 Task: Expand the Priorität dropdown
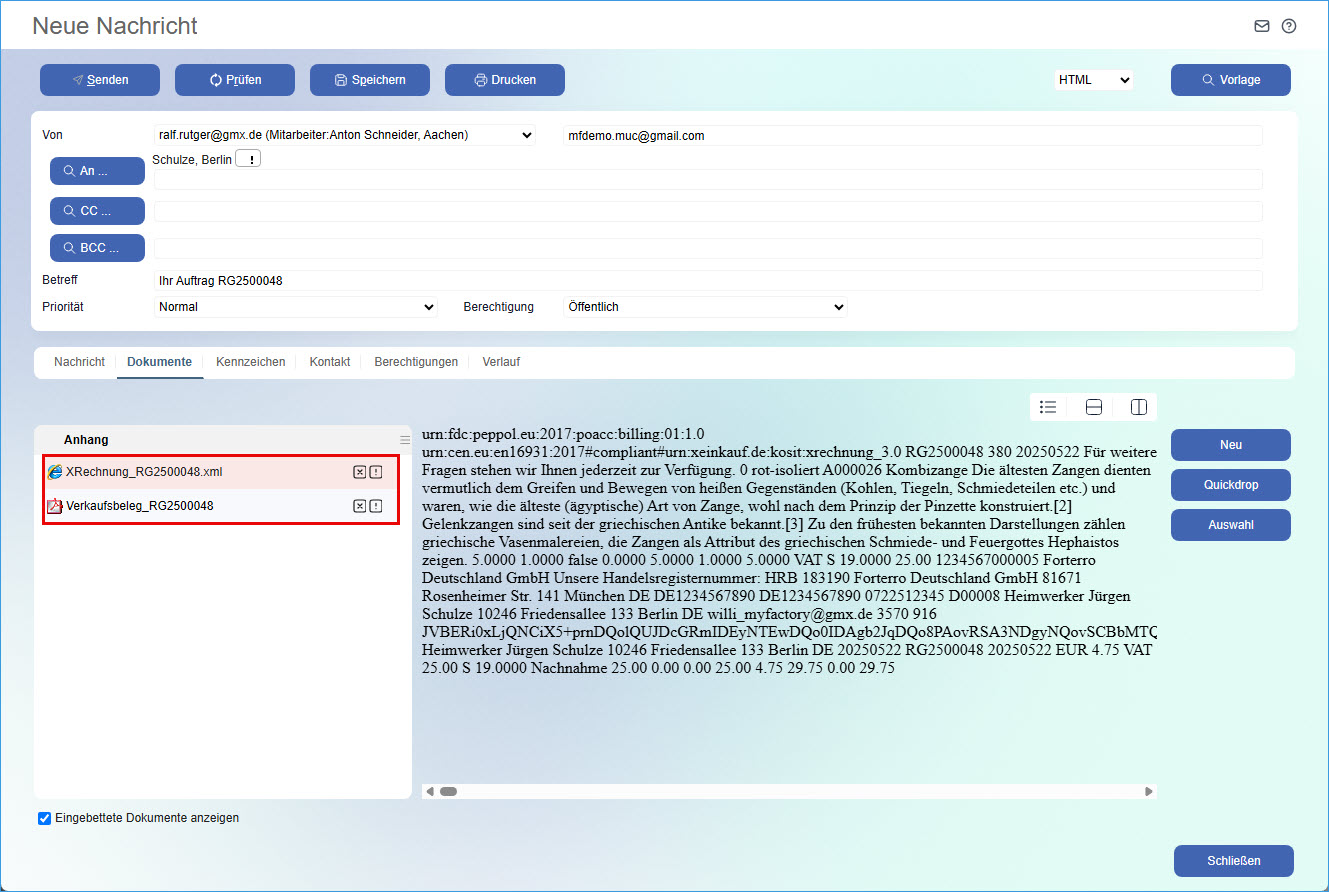[296, 307]
